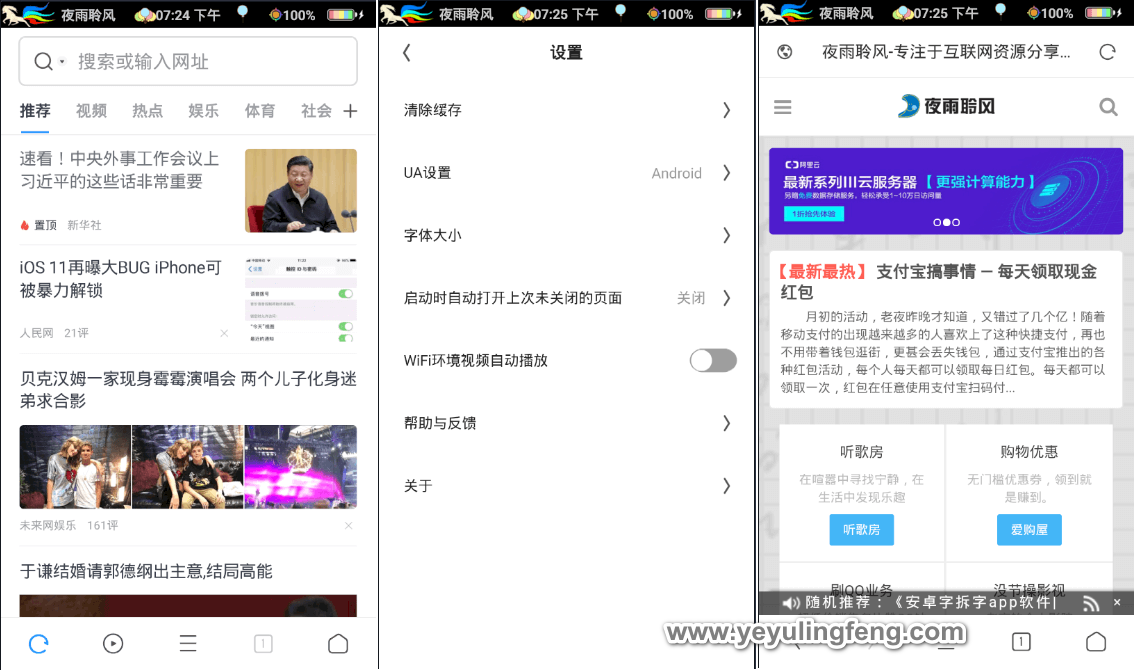Change the UA value Android
The image size is (1134, 670).
[676, 173]
